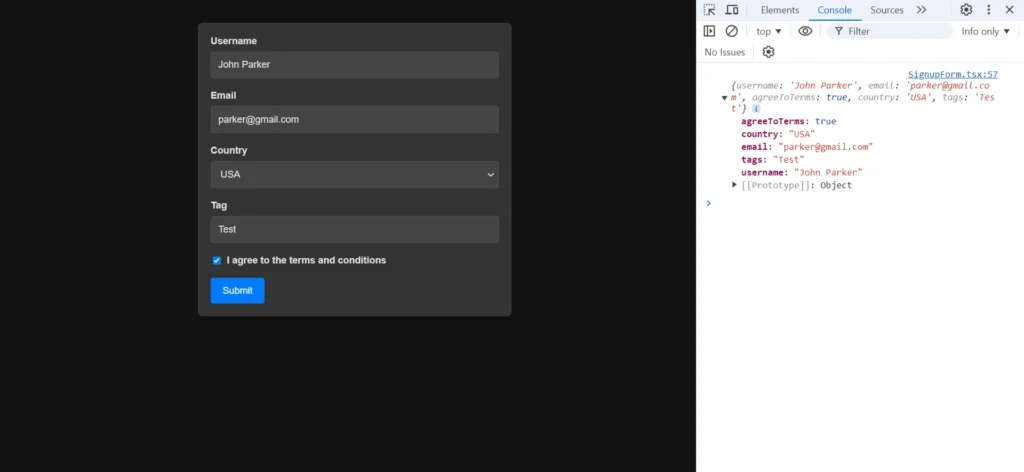This screenshot has width=1024, height=472.
Task: Expand the Prototype Object entry
Action: [x=735, y=185]
